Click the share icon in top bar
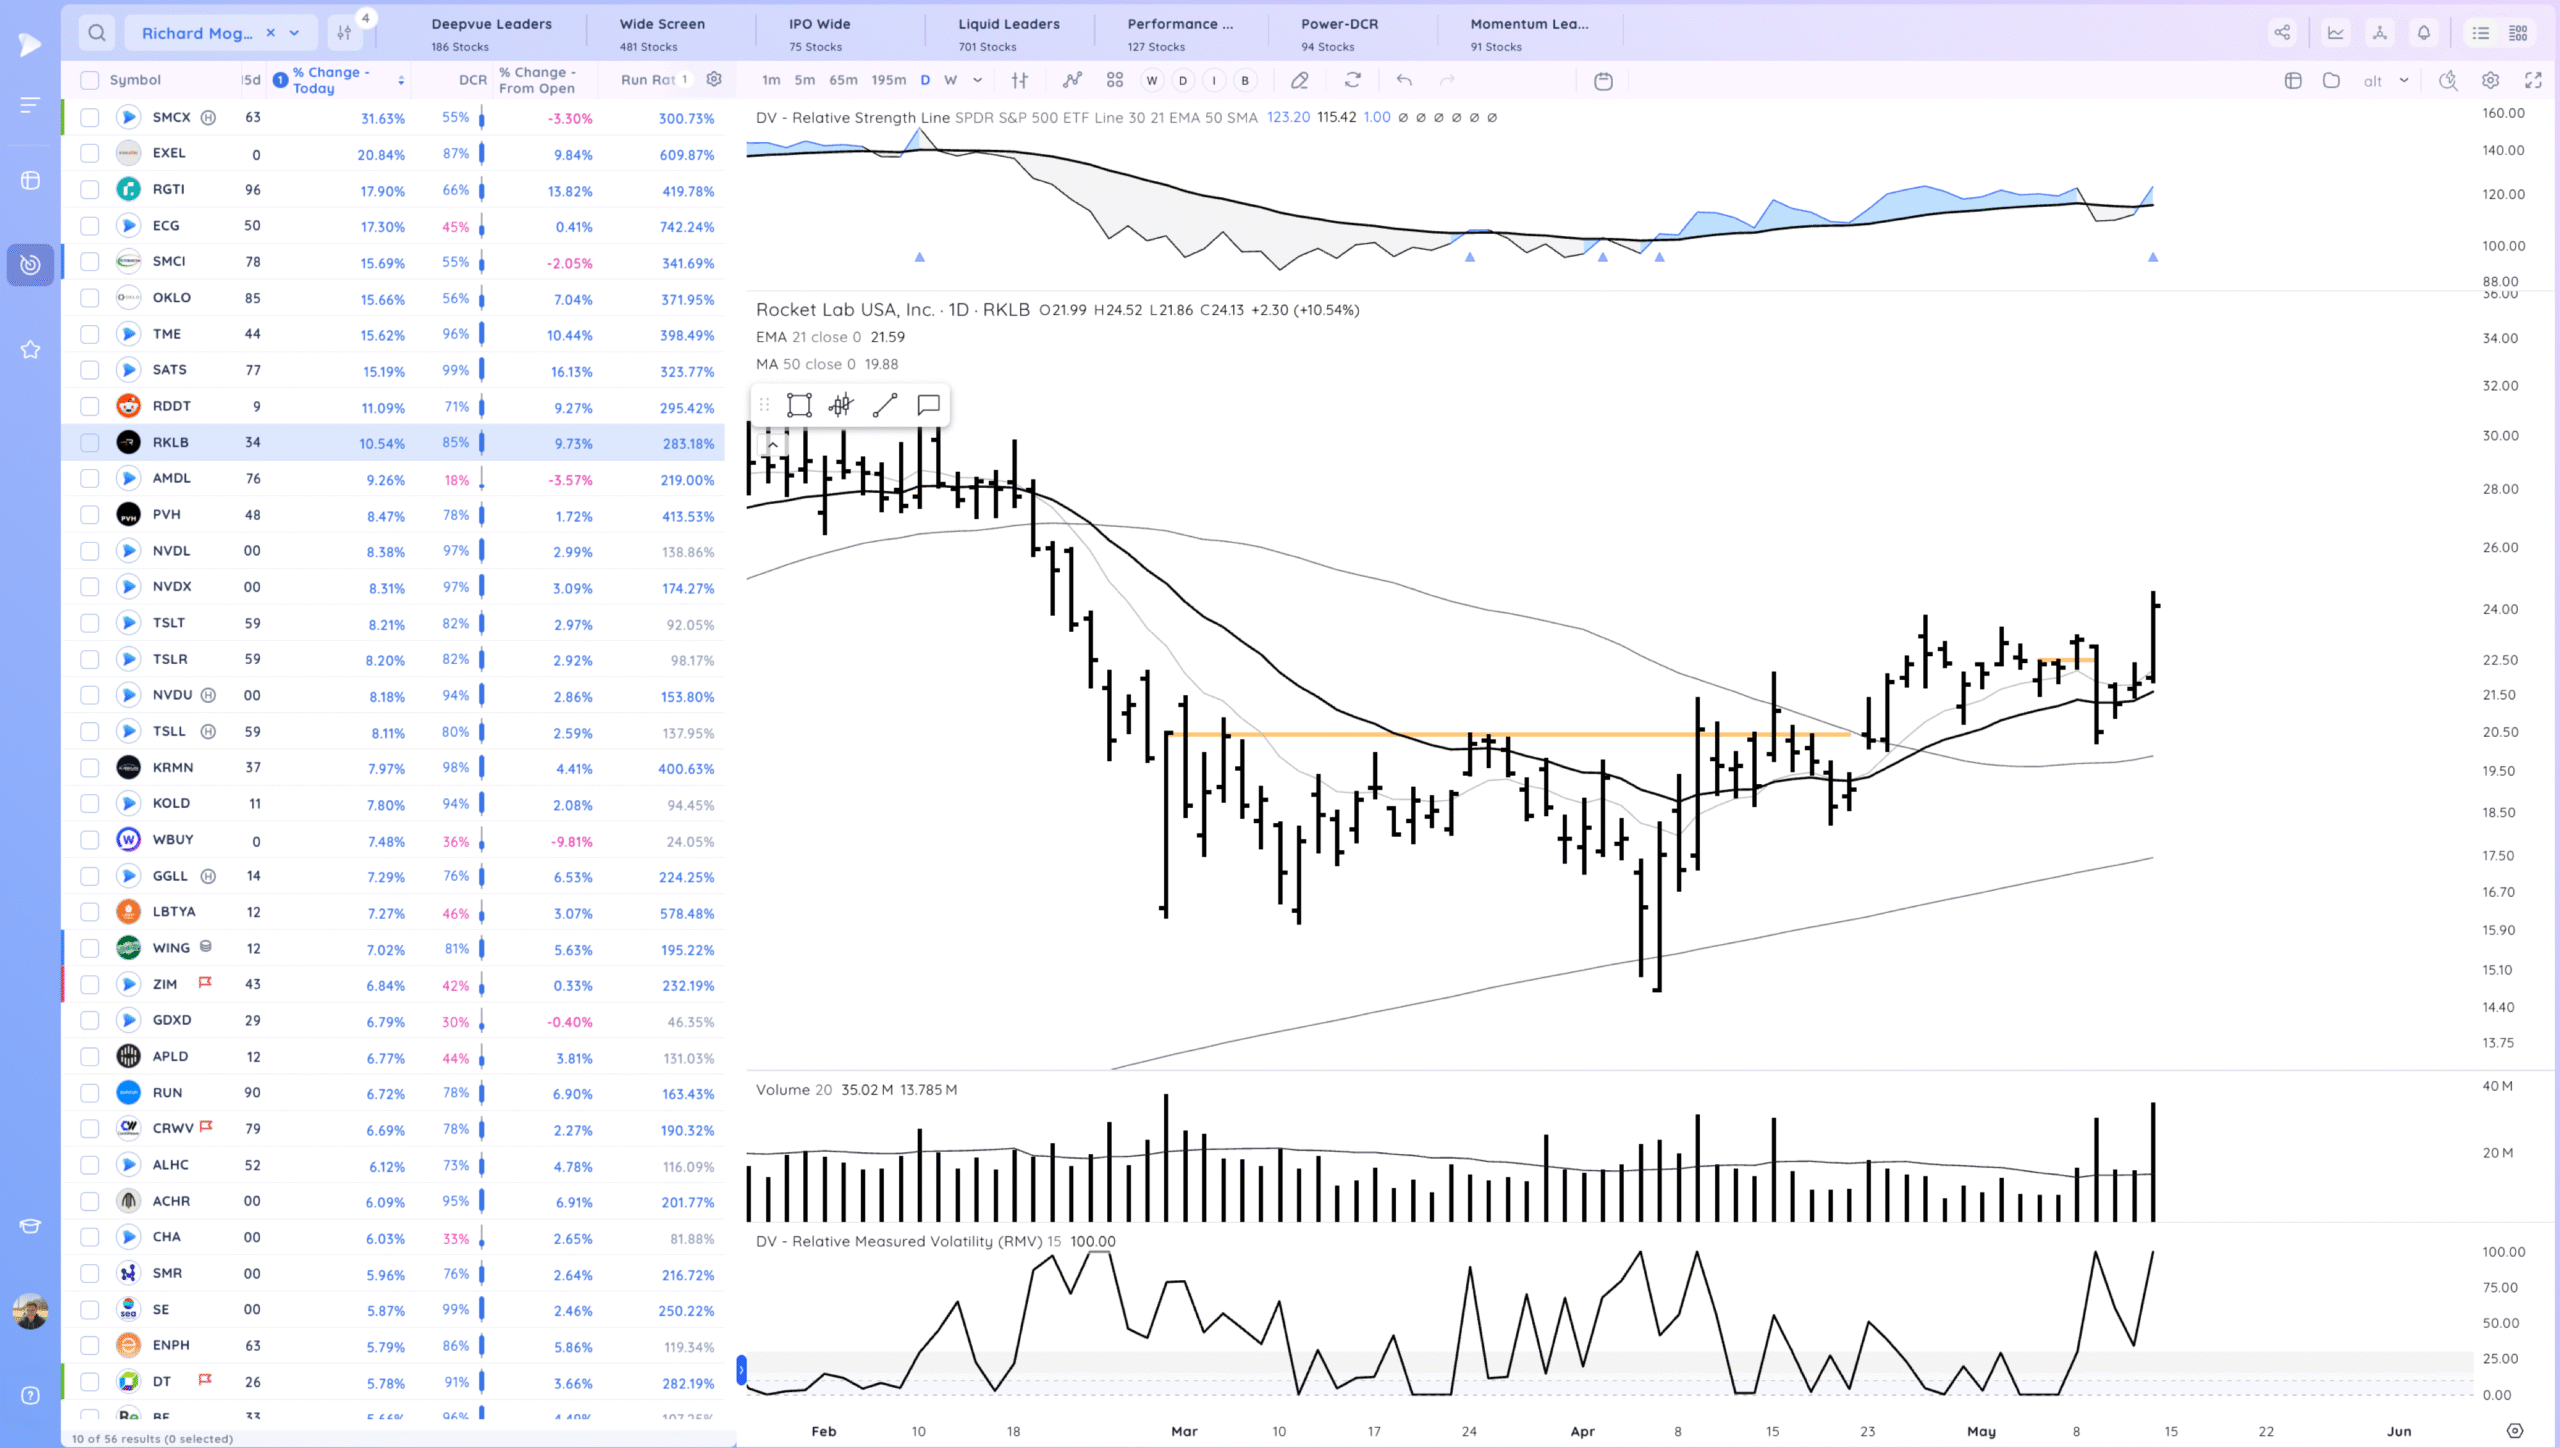2560x1448 pixels. click(x=2282, y=33)
